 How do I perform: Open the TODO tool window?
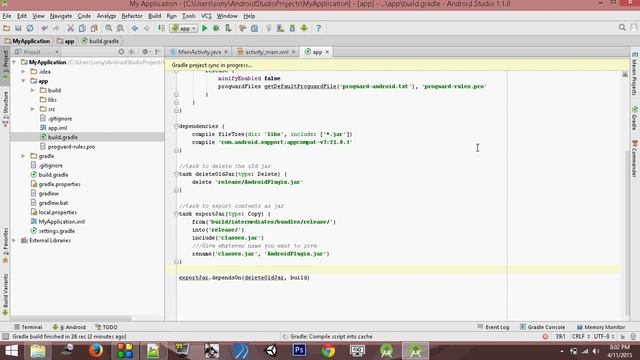(107, 327)
